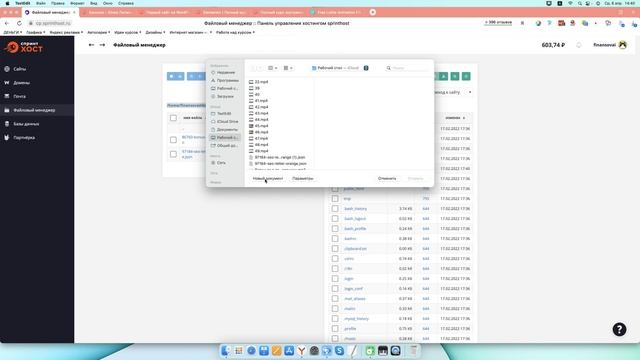Tick the clipboard.txt row checkbox
The height and width of the screenshot is (360, 640).
pyautogui.click(x=335, y=249)
